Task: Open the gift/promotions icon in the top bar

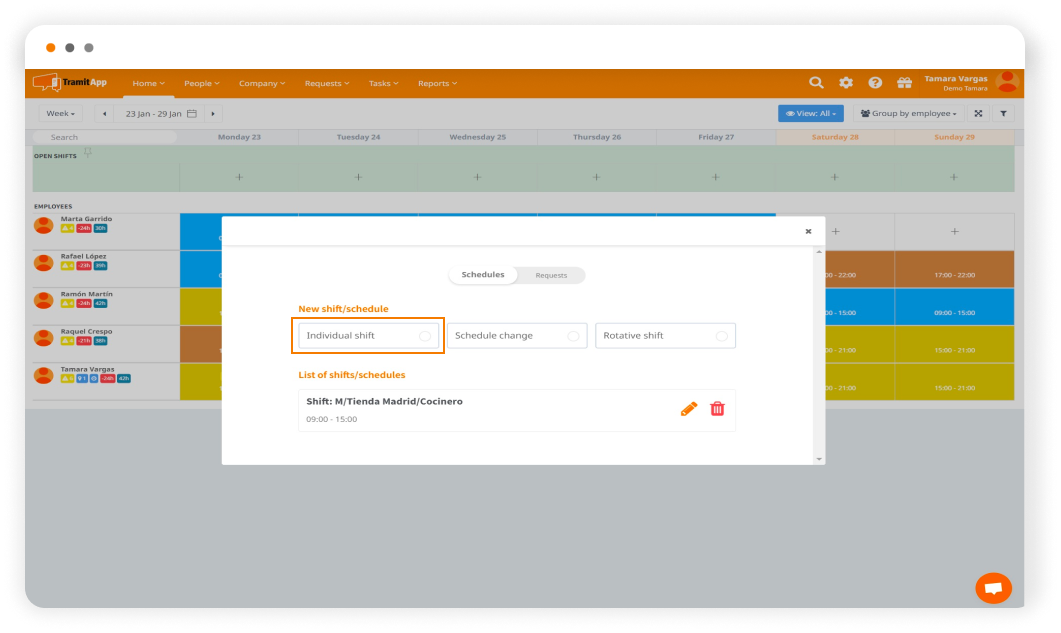Action: coord(904,83)
